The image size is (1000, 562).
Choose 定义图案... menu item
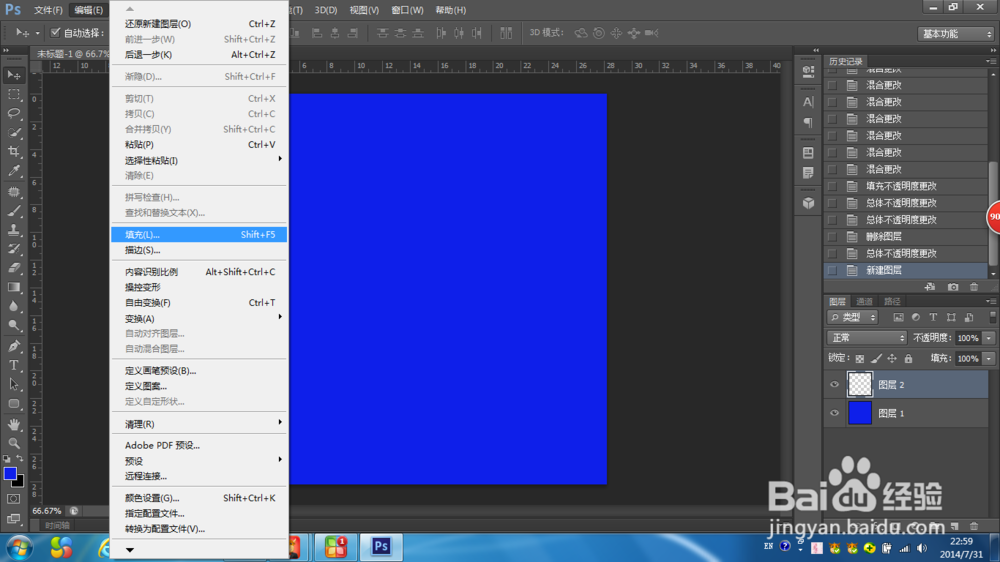click(x=199, y=386)
